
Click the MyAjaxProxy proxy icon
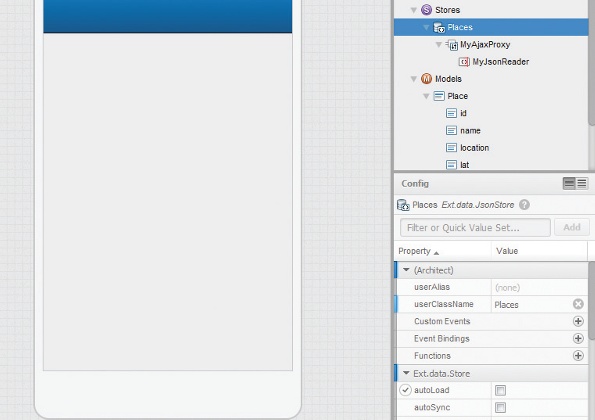[x=452, y=45]
